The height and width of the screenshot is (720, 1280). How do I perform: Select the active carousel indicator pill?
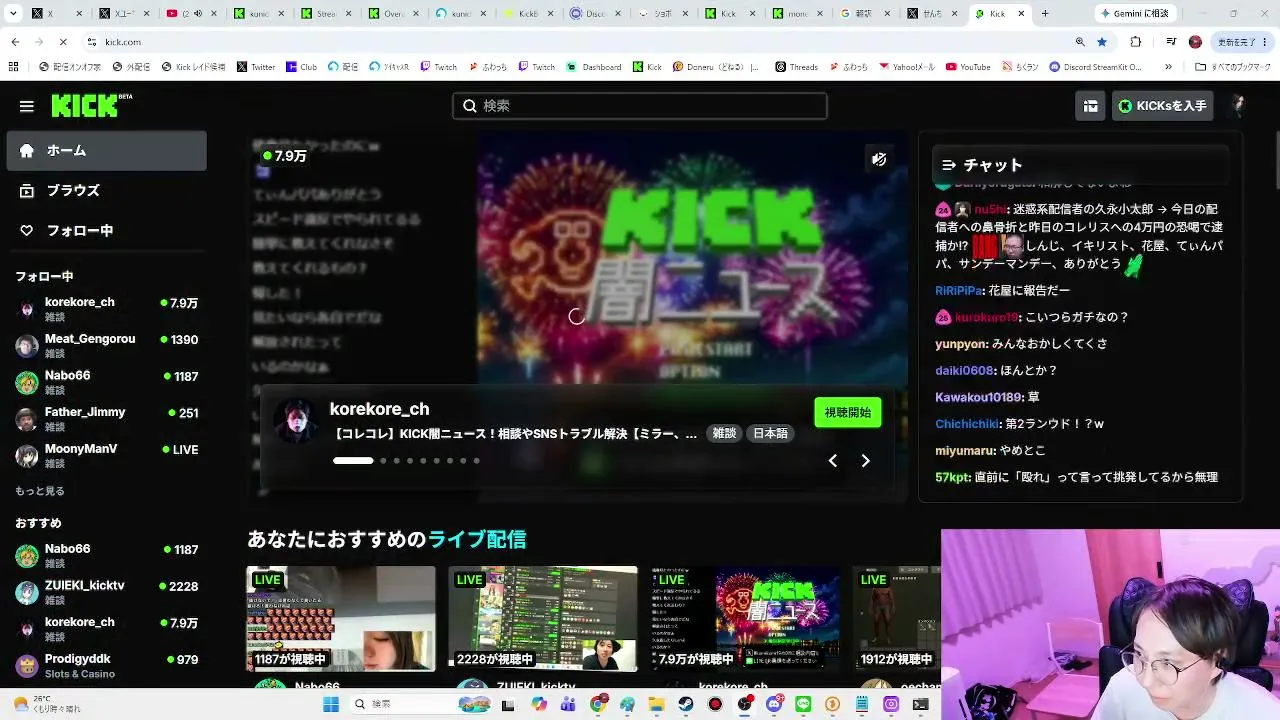click(353, 461)
